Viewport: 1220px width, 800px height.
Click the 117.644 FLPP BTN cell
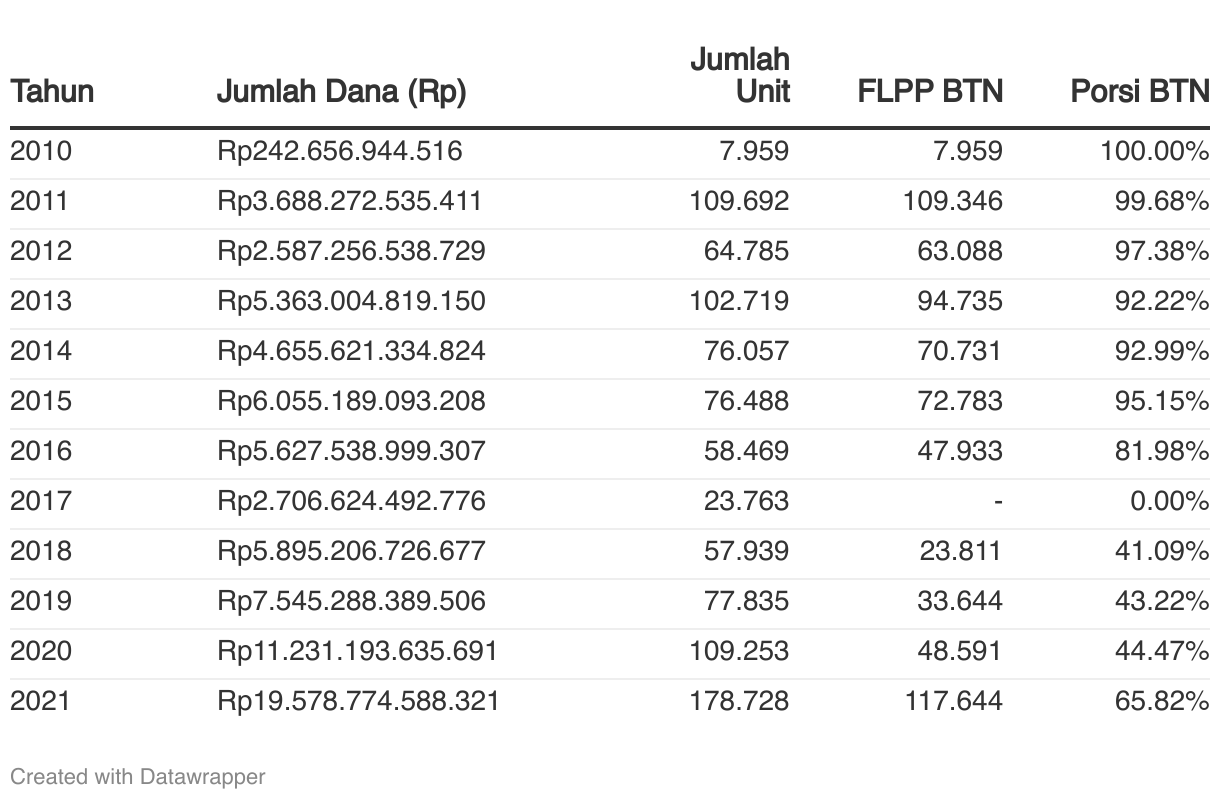pyautogui.click(x=953, y=701)
